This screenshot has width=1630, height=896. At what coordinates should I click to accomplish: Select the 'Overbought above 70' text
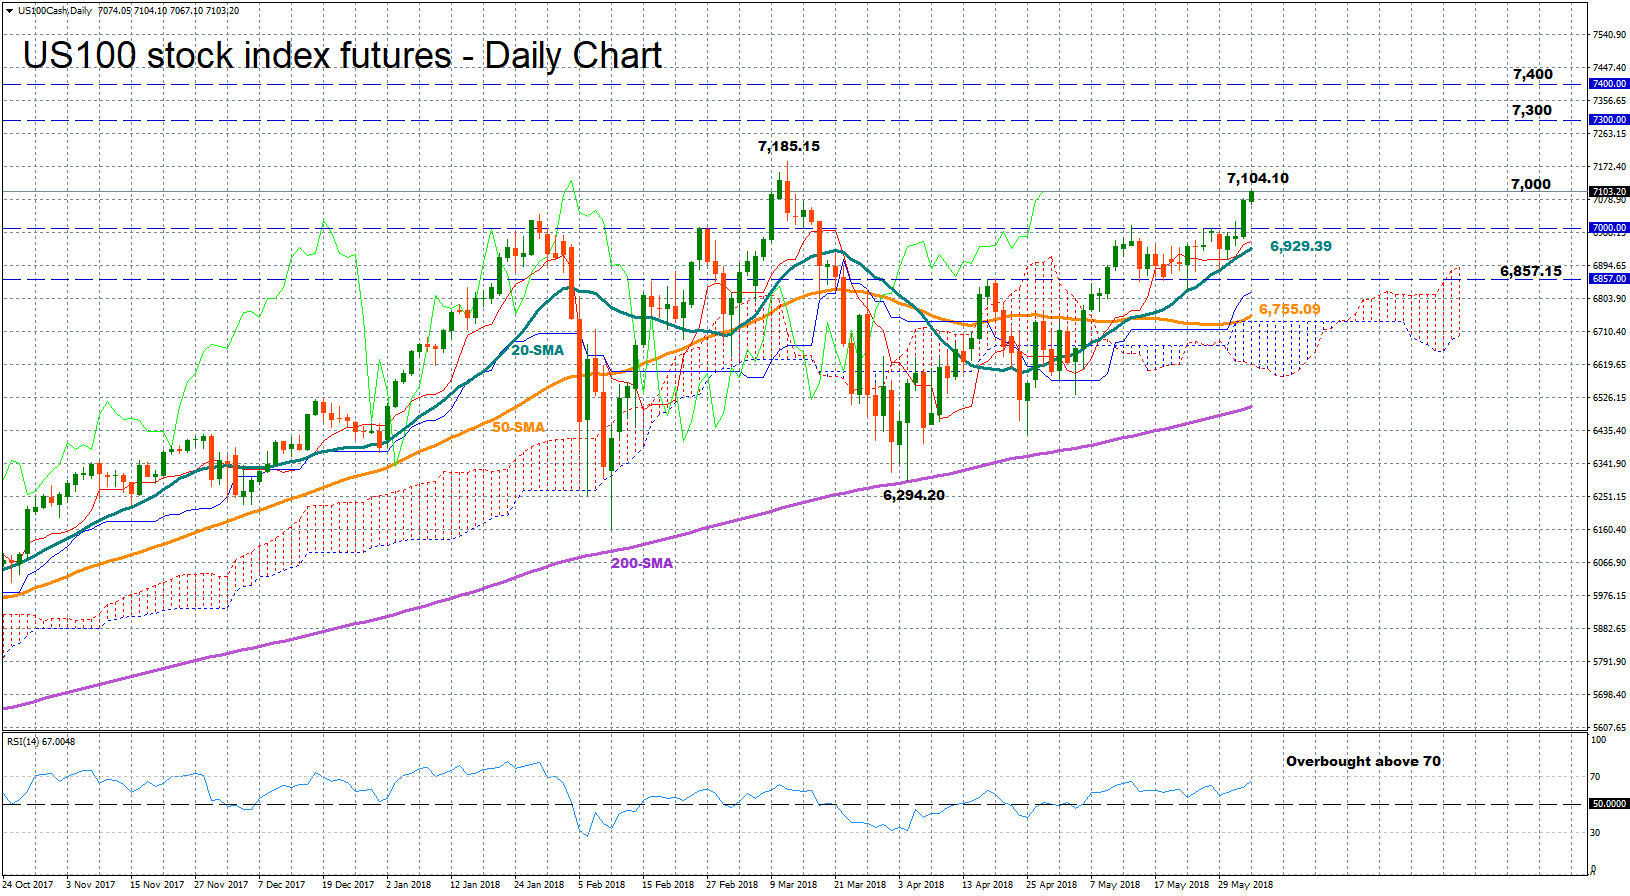click(x=1363, y=761)
